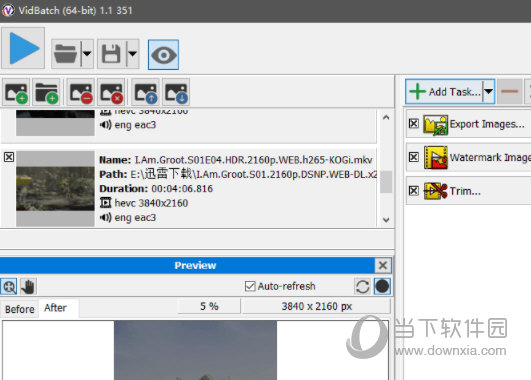Add video files with green plus icon
This screenshot has width=531, height=380.
(16, 92)
